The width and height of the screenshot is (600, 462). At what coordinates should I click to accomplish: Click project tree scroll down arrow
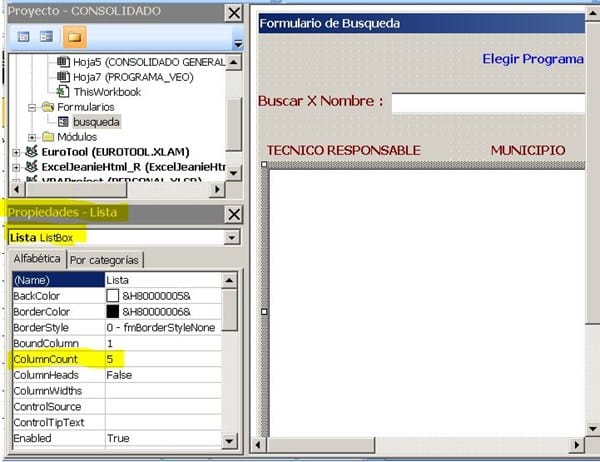coord(234,172)
